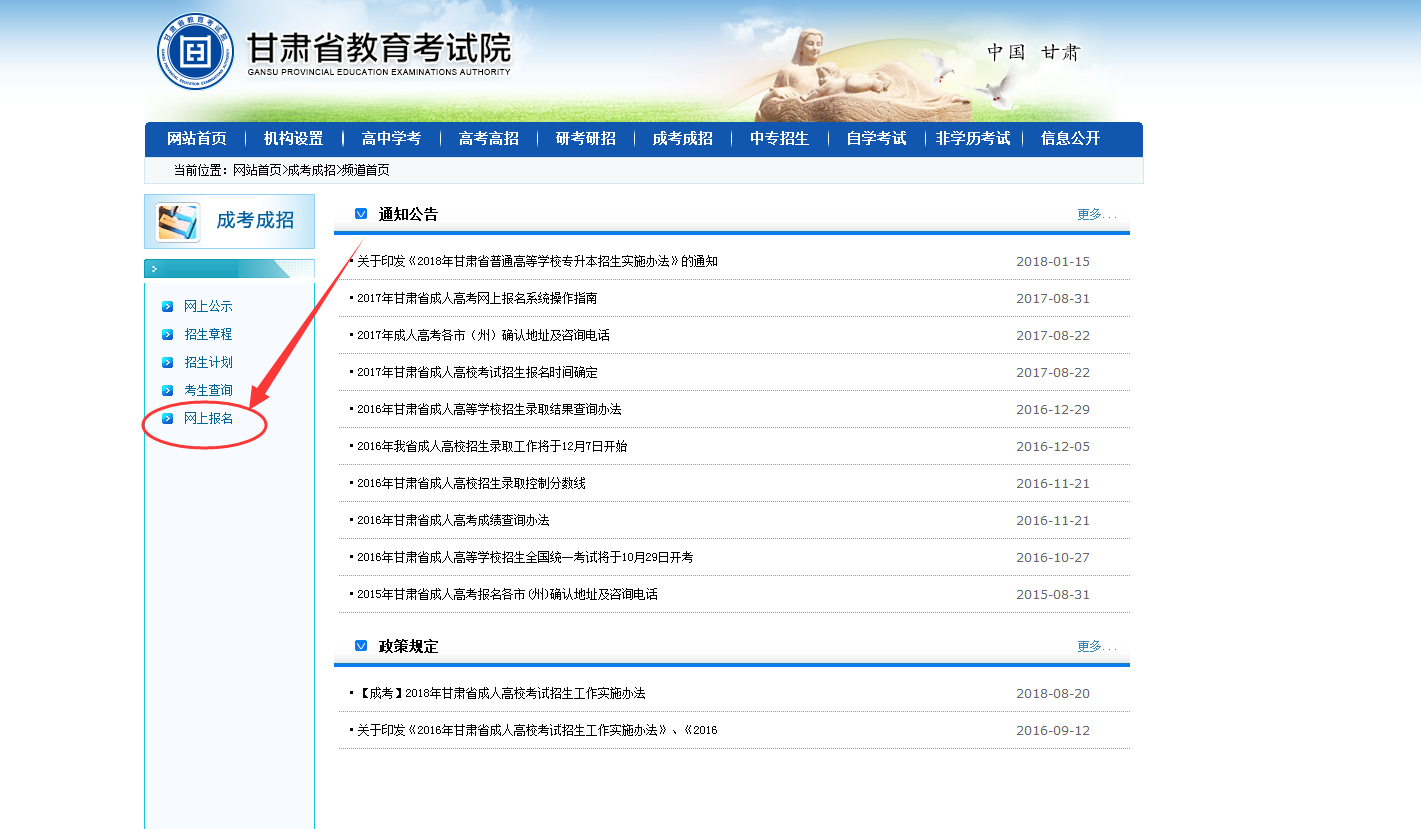
Task: Go to 高考高招 in the navigation bar
Action: click(x=488, y=139)
